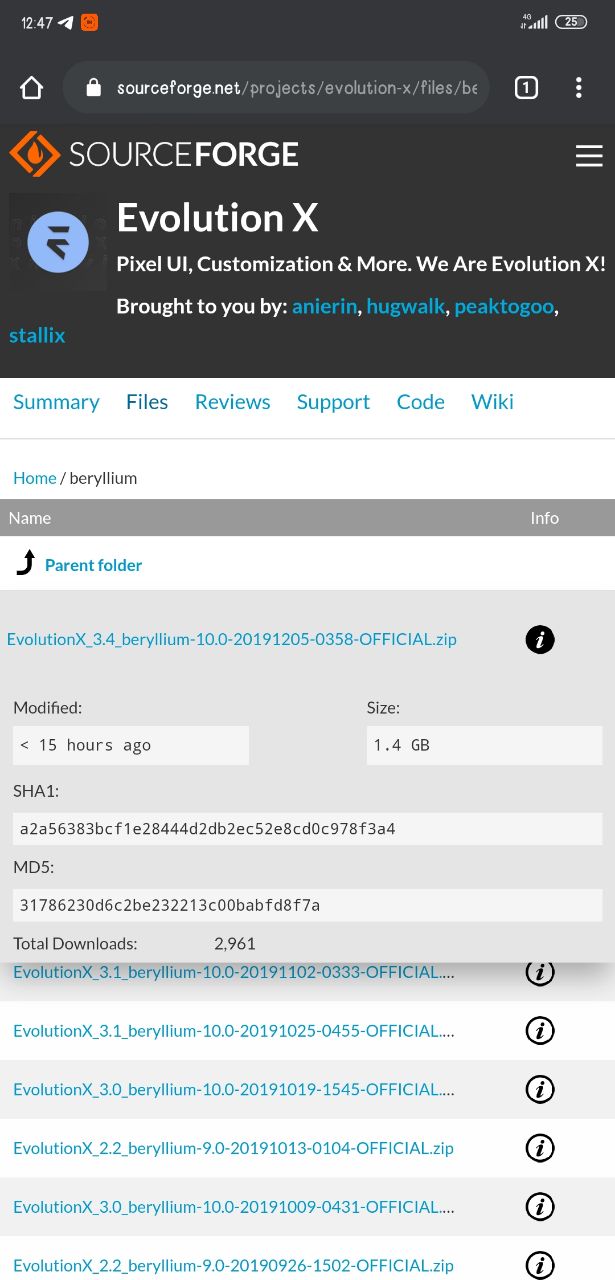The width and height of the screenshot is (615, 1280).
Task: Select the MD5 hash value field
Action: pyautogui.click(x=308, y=906)
